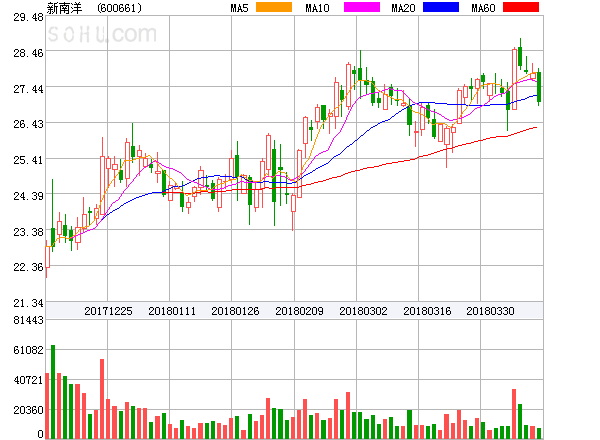Click the blue MA20 legend swatch
Image resolution: width=600 pixels, height=440 pixels.
441,7
